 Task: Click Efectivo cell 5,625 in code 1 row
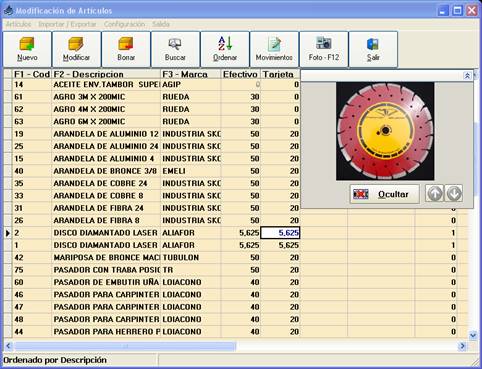point(240,245)
